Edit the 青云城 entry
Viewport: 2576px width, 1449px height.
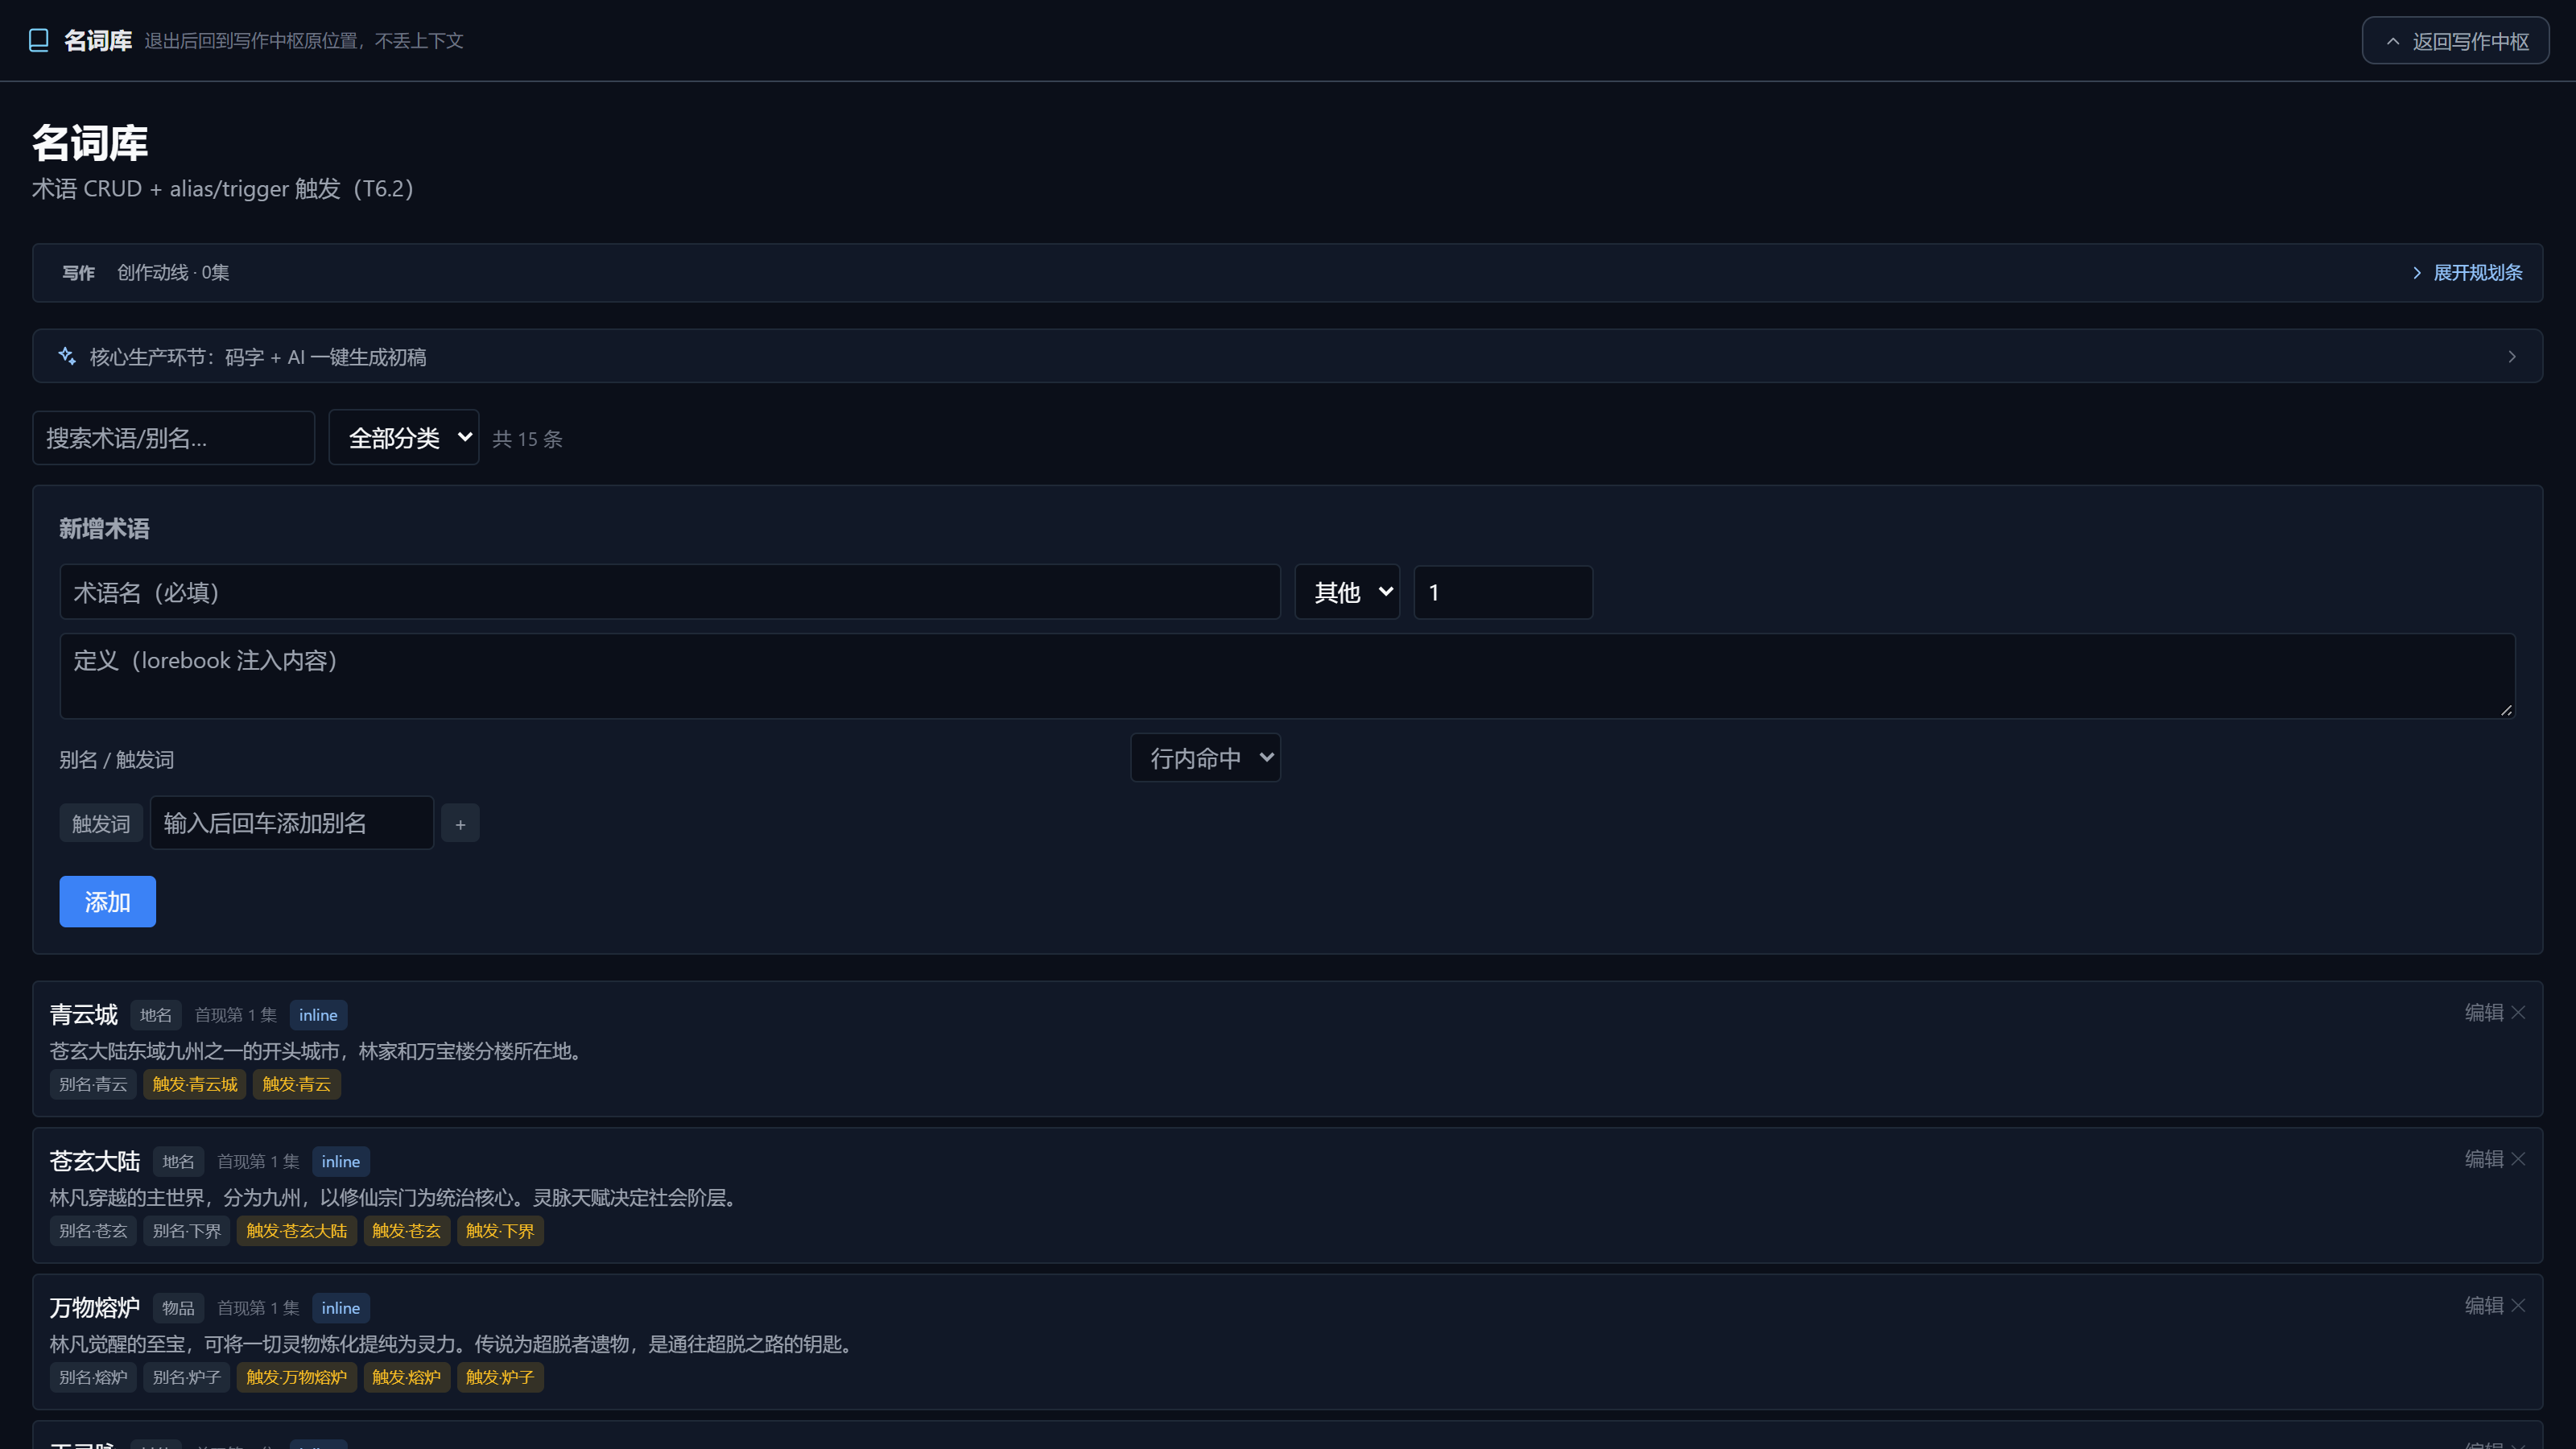[2483, 1012]
